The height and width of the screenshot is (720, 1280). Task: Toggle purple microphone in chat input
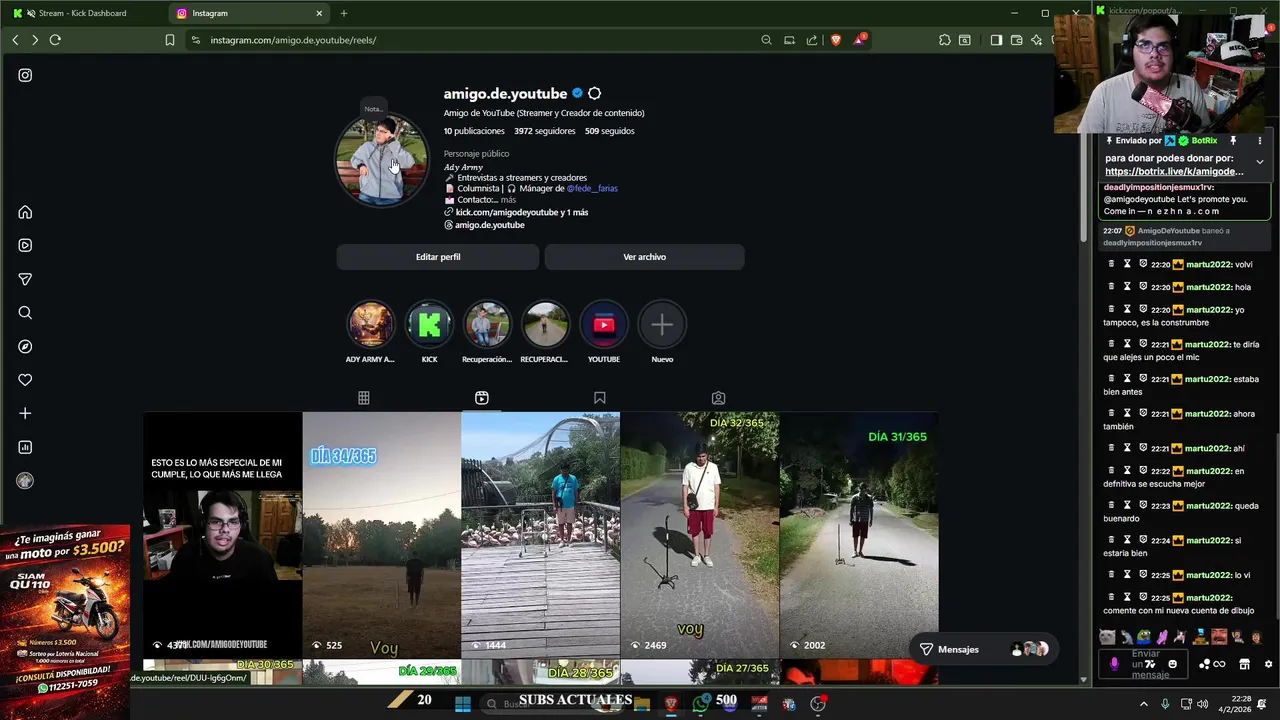tap(1114, 664)
